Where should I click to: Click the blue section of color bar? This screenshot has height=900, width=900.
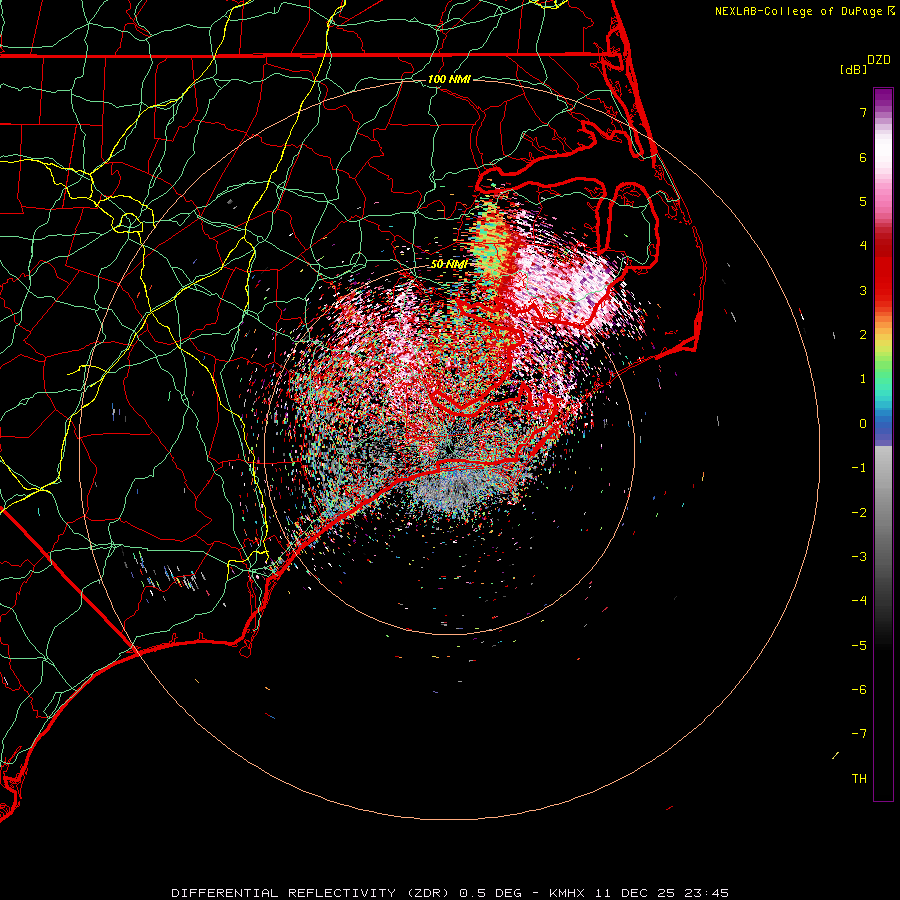tap(883, 425)
